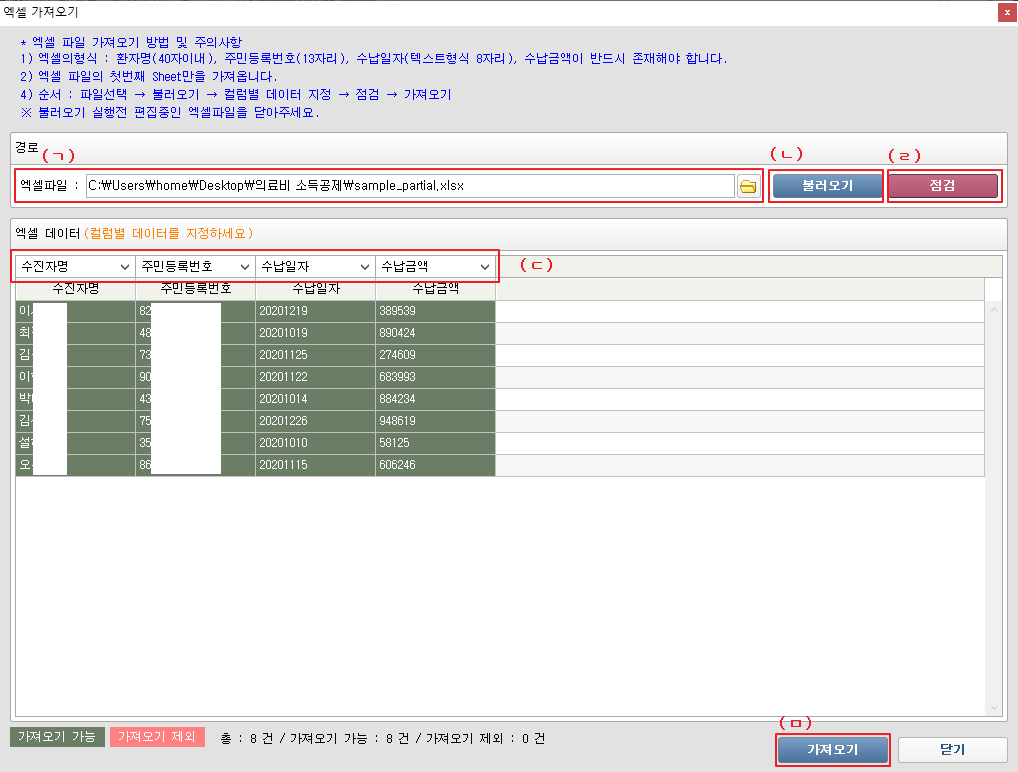Click the 수납일자 column header
The height and width of the screenshot is (772, 1018).
pos(315,289)
